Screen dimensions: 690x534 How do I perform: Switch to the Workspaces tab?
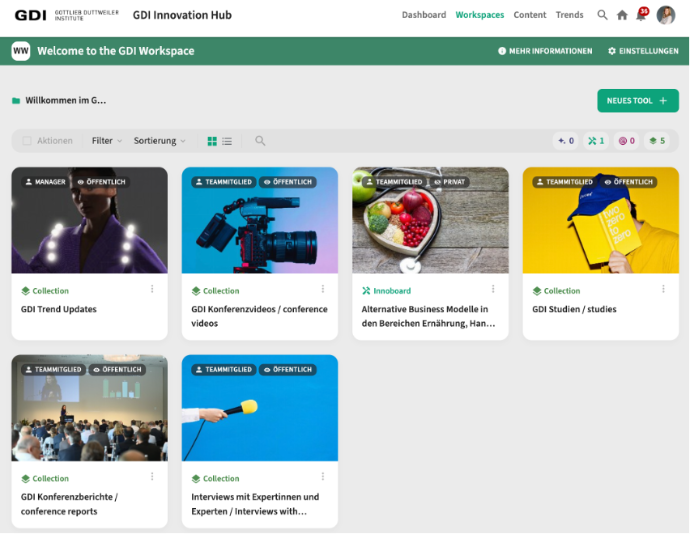click(479, 15)
